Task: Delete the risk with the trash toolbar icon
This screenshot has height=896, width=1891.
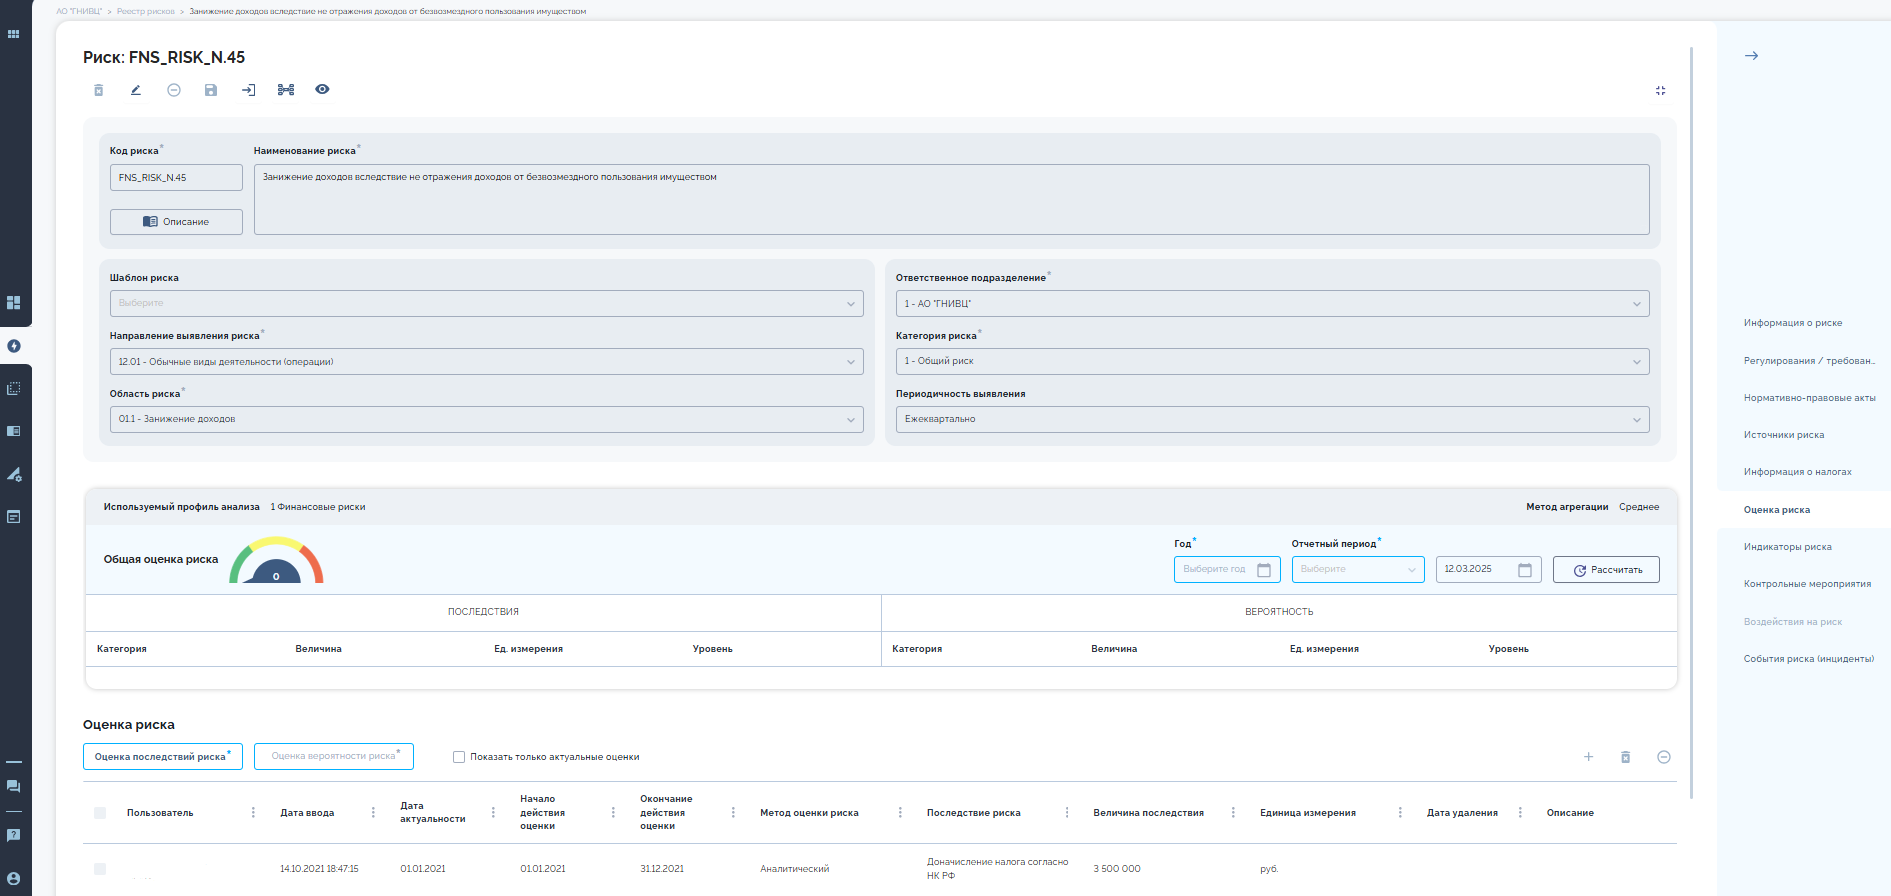Action: 98,90
